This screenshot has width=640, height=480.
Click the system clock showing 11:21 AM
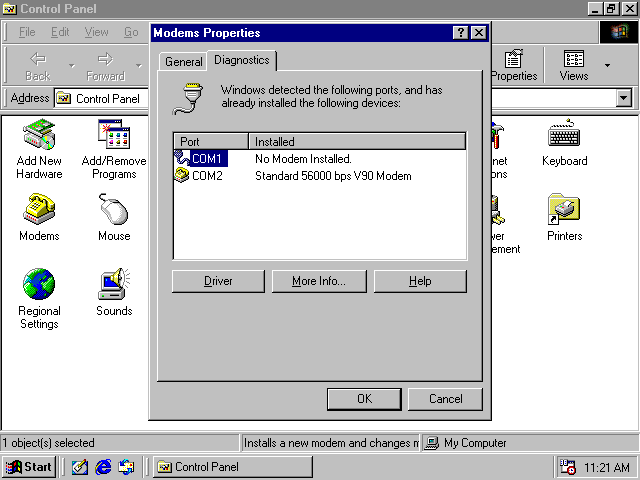(x=606, y=467)
